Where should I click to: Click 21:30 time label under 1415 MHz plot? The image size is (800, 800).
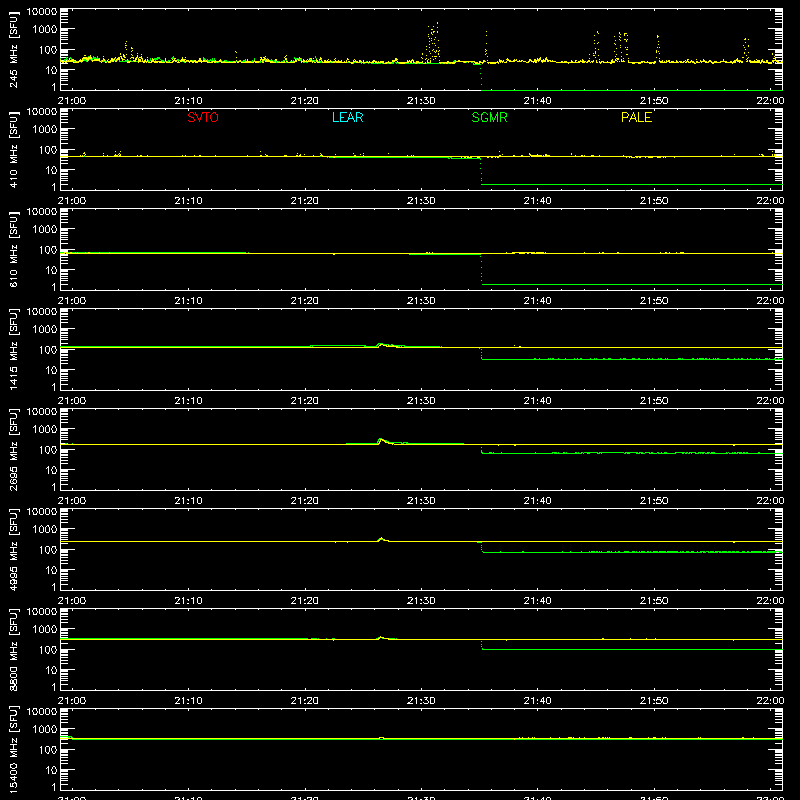[421, 401]
